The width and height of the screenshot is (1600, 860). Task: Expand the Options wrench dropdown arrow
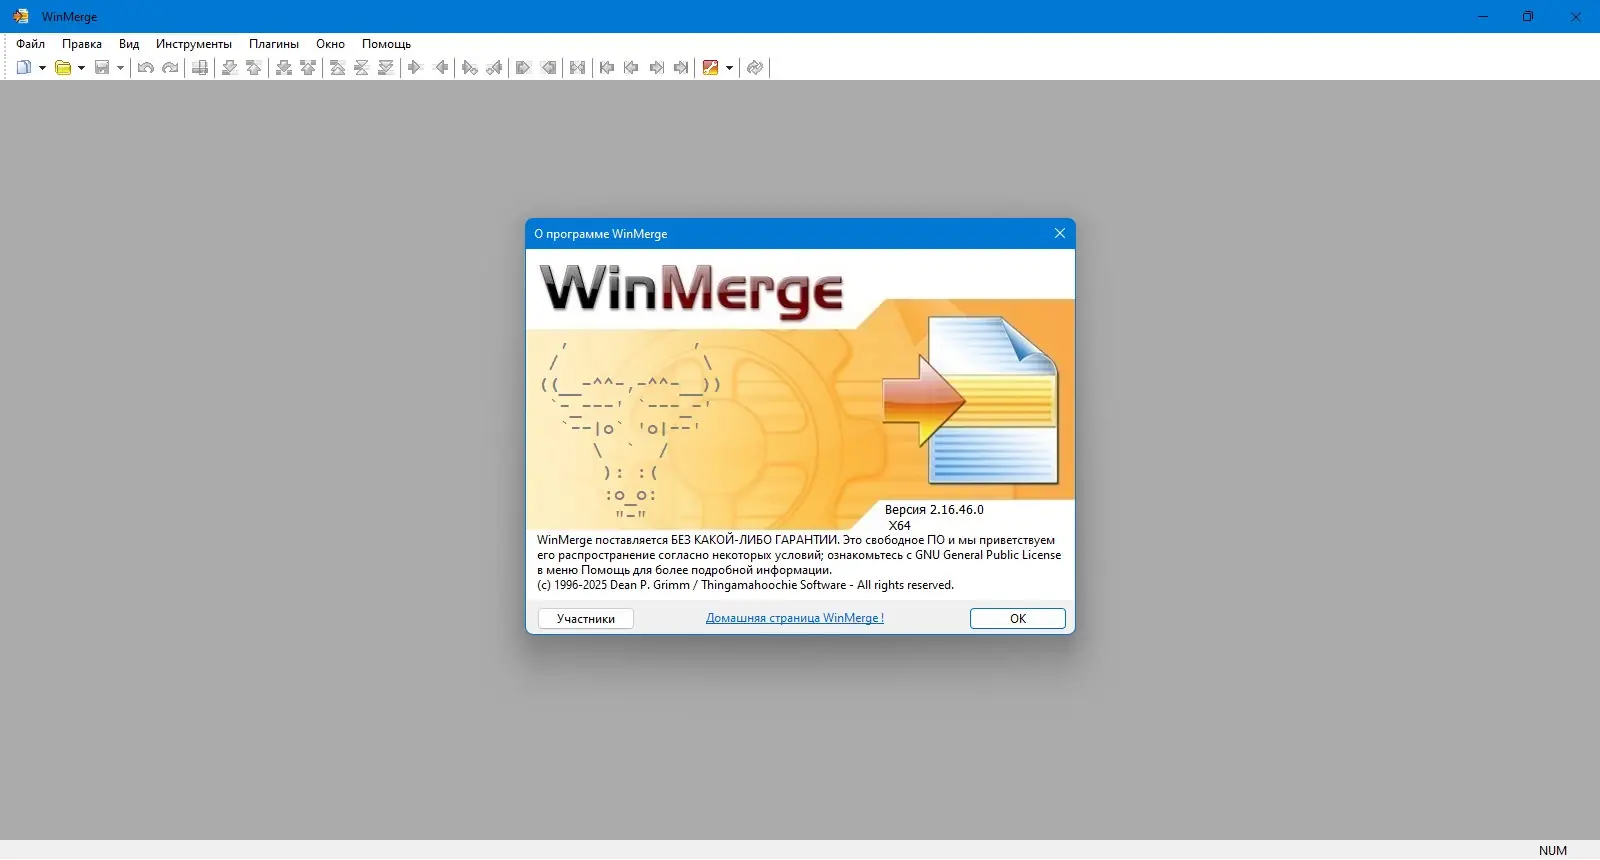point(729,68)
